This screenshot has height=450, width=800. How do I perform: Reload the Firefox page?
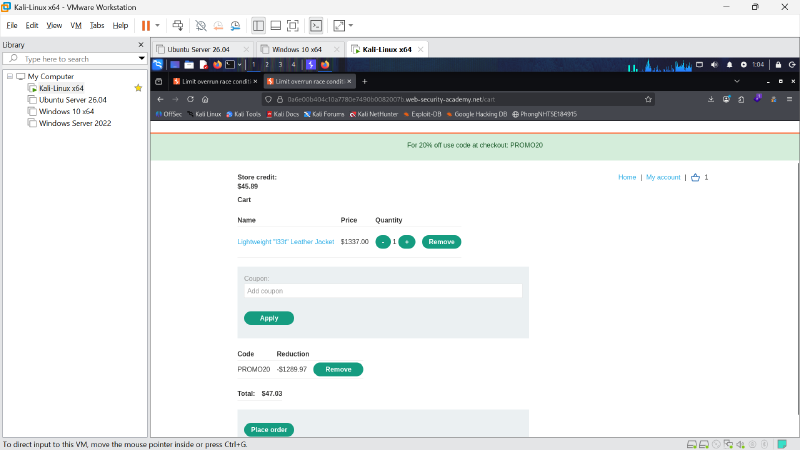190,99
